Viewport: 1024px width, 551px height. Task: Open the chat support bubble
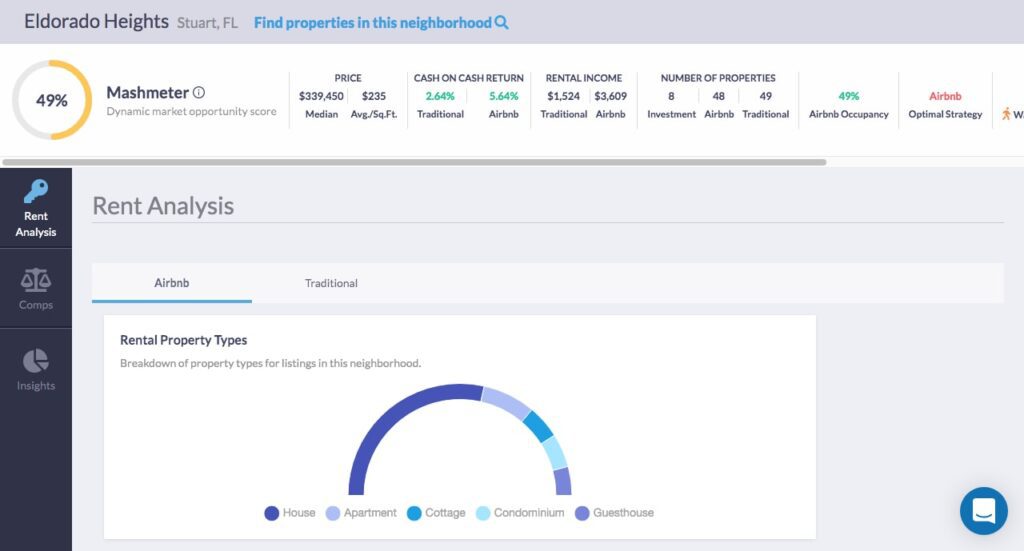click(x=983, y=510)
